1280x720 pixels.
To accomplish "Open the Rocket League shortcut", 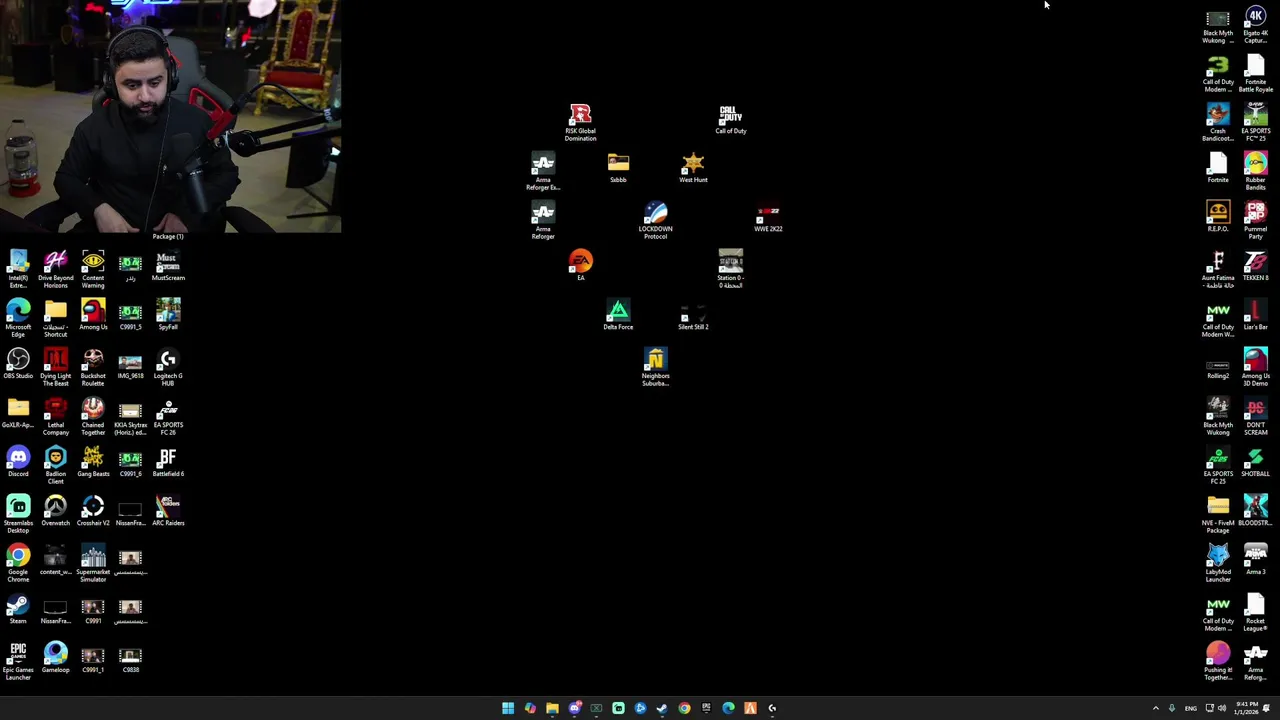I will [1255, 613].
